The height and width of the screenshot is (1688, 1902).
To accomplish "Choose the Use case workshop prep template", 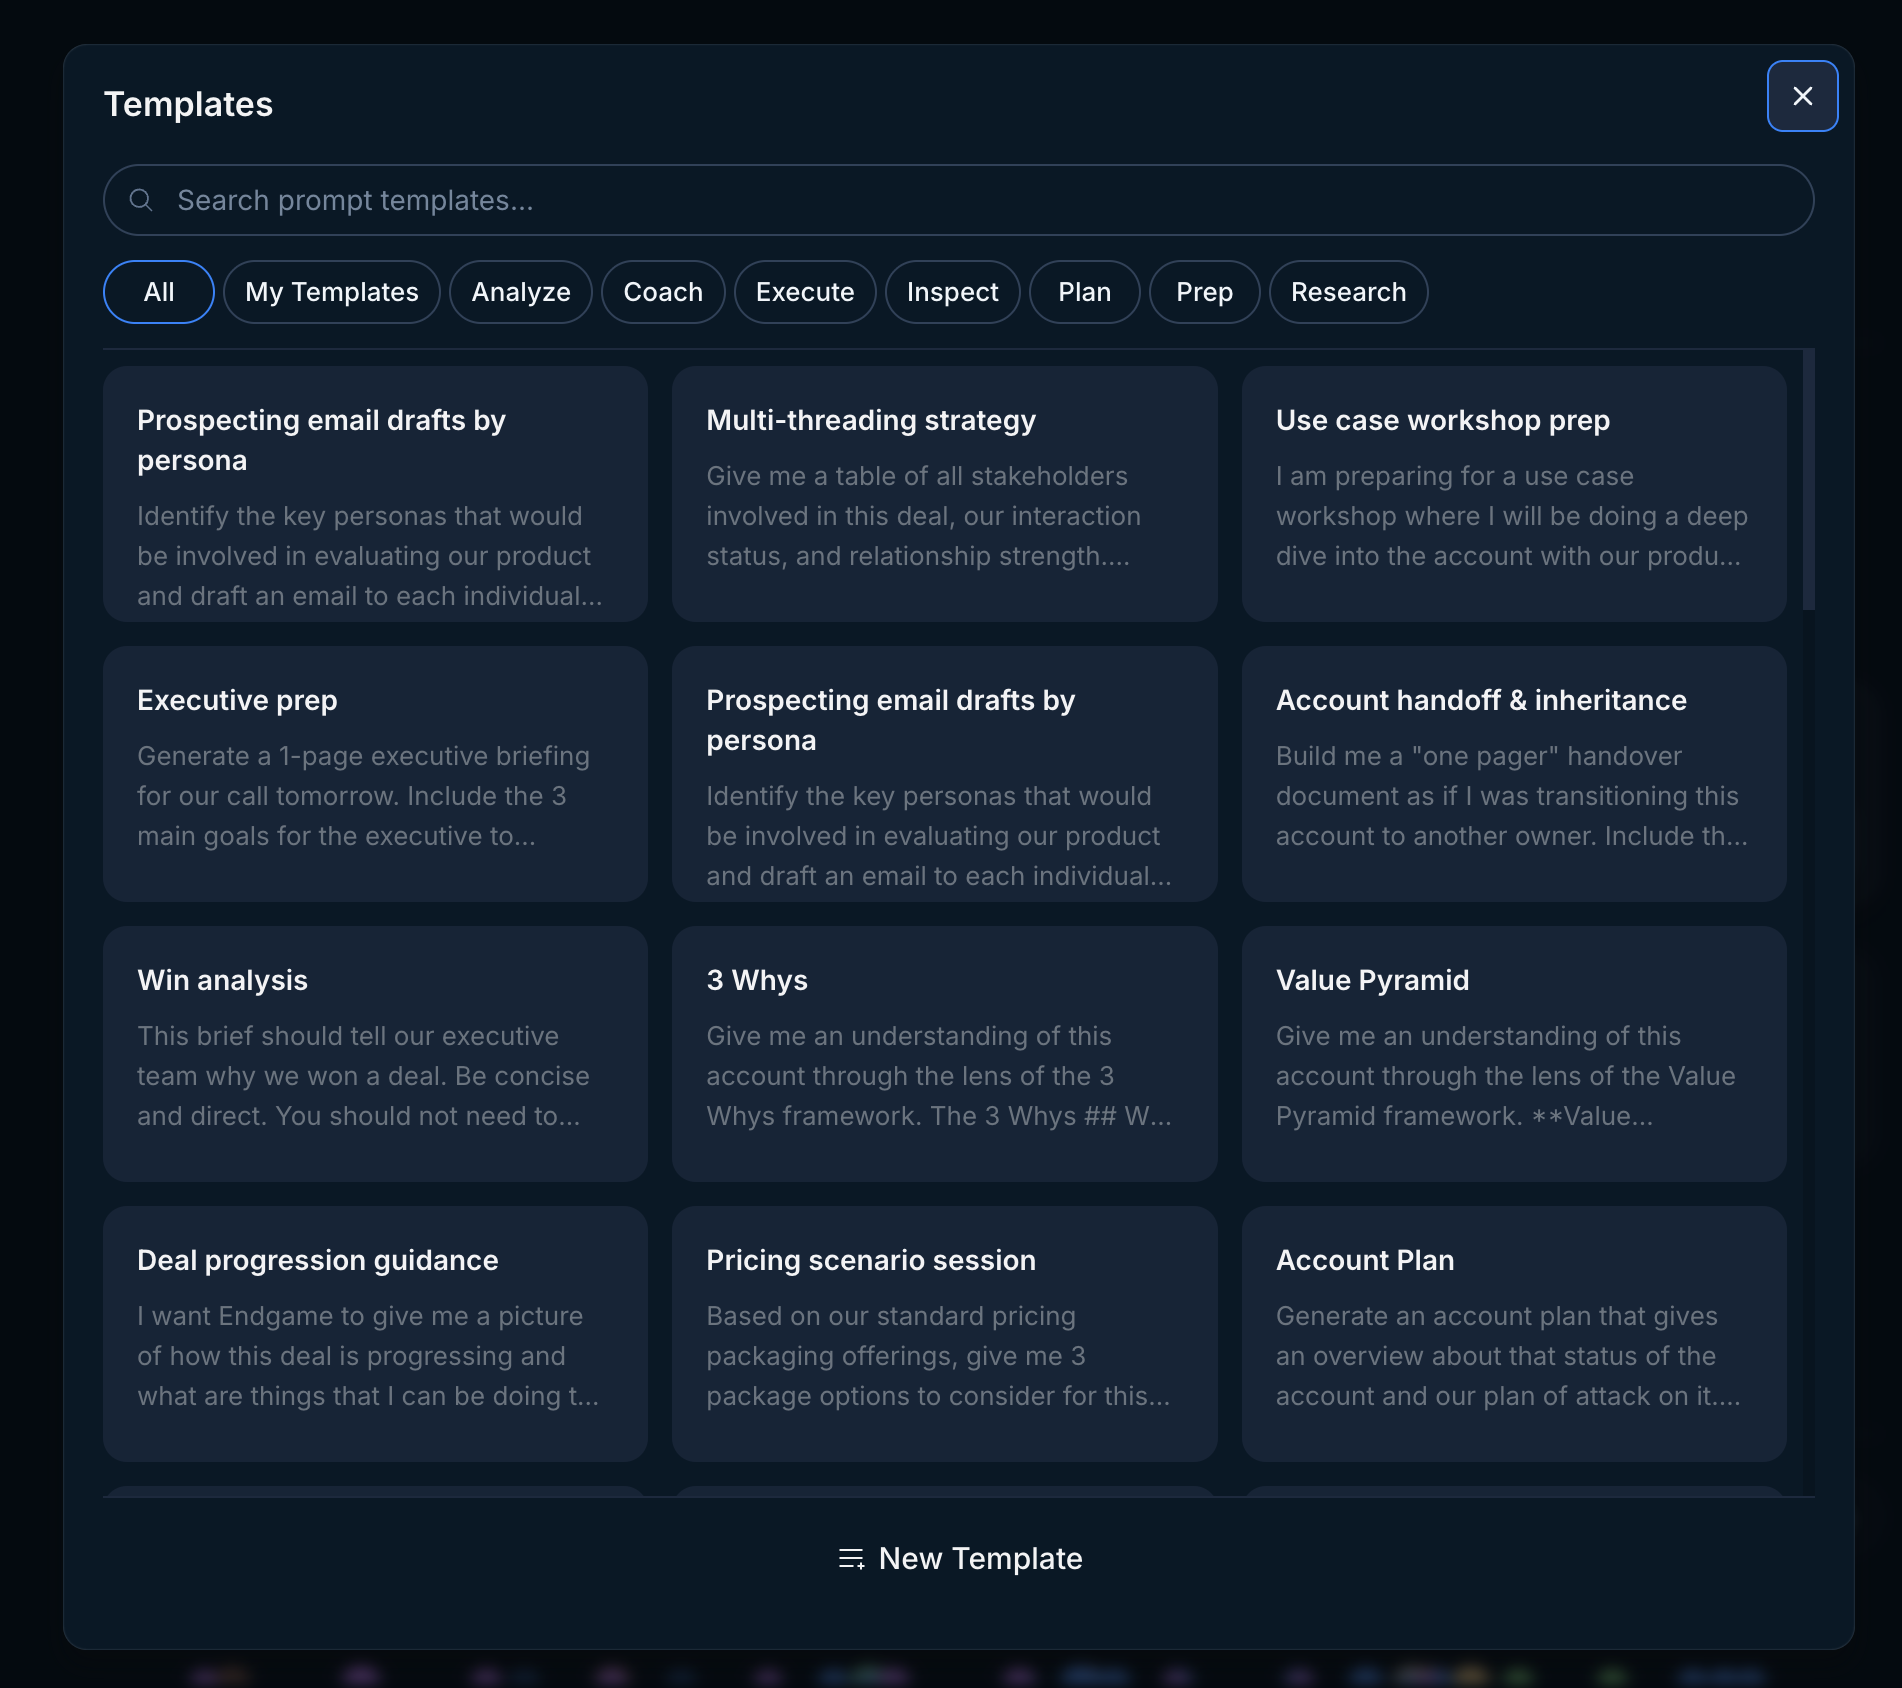I will [x=1514, y=494].
